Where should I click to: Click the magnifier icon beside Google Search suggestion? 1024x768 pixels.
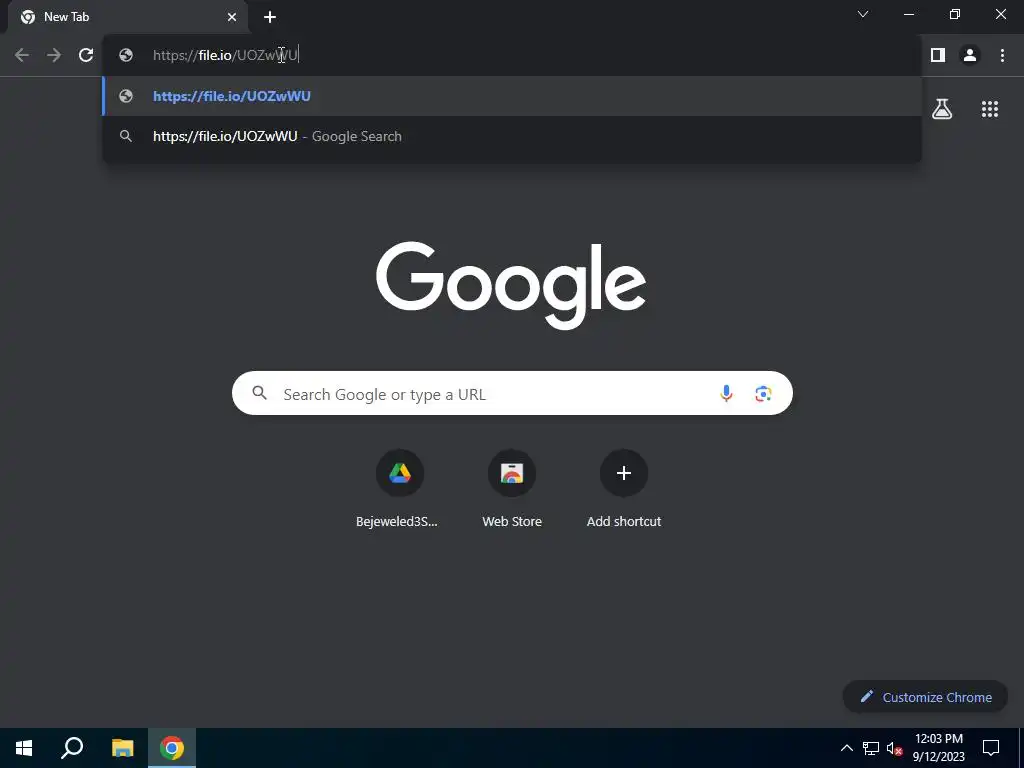(x=126, y=136)
